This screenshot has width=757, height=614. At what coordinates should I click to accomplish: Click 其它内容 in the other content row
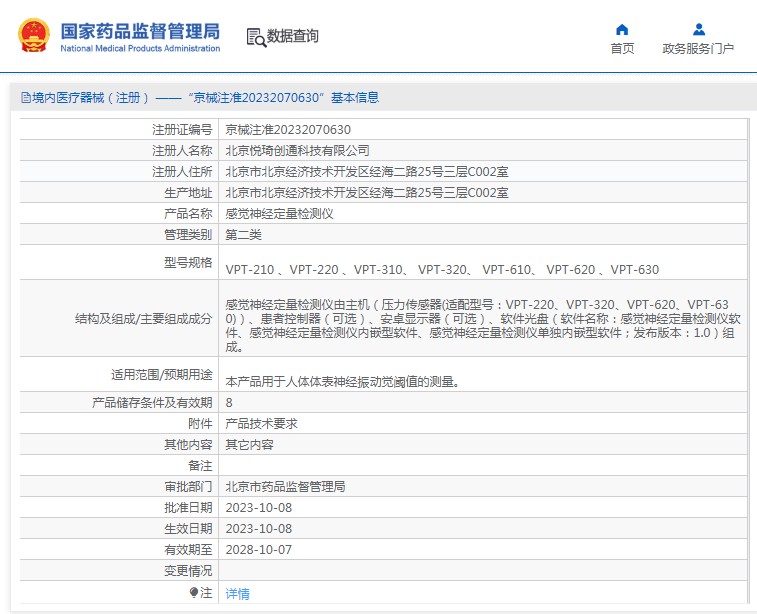[x=249, y=444]
